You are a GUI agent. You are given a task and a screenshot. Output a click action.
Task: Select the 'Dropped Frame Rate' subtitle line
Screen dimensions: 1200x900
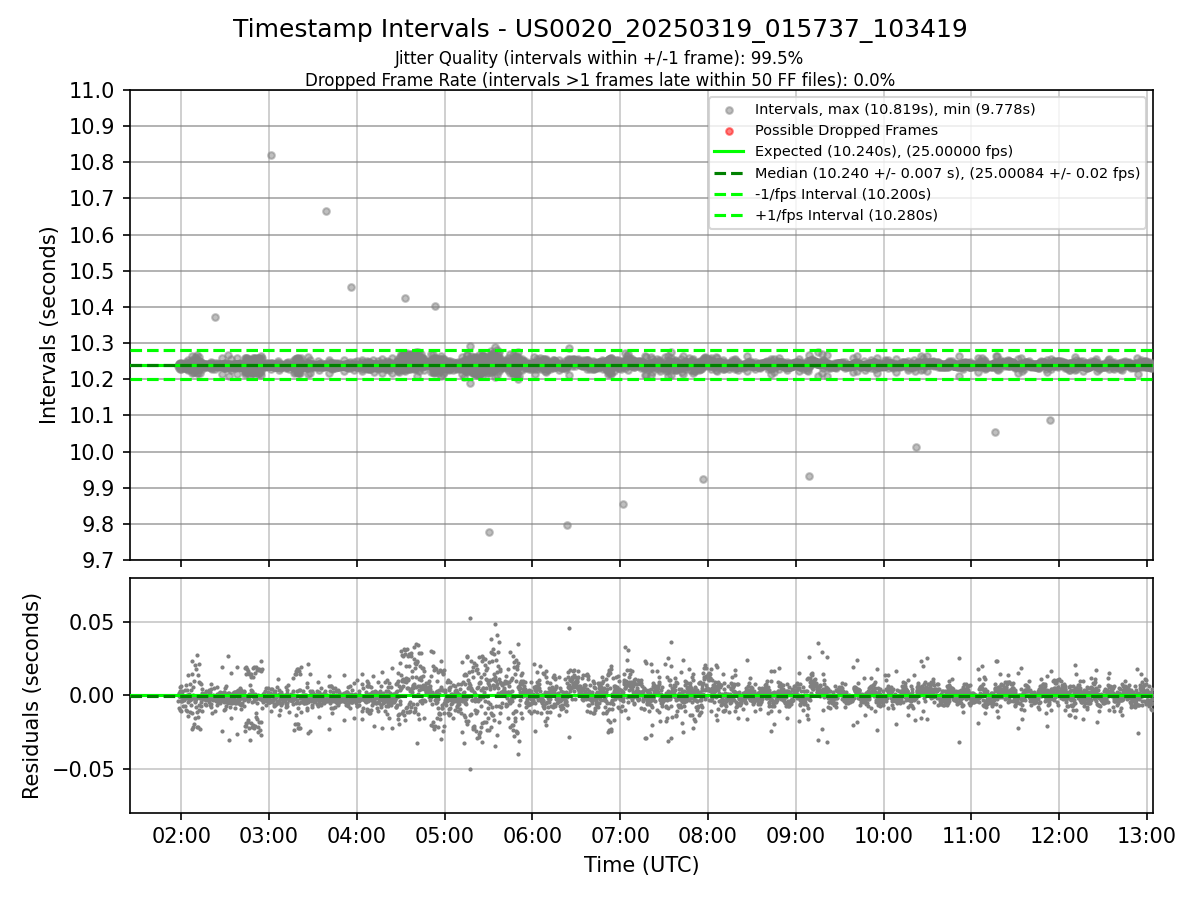click(600, 80)
